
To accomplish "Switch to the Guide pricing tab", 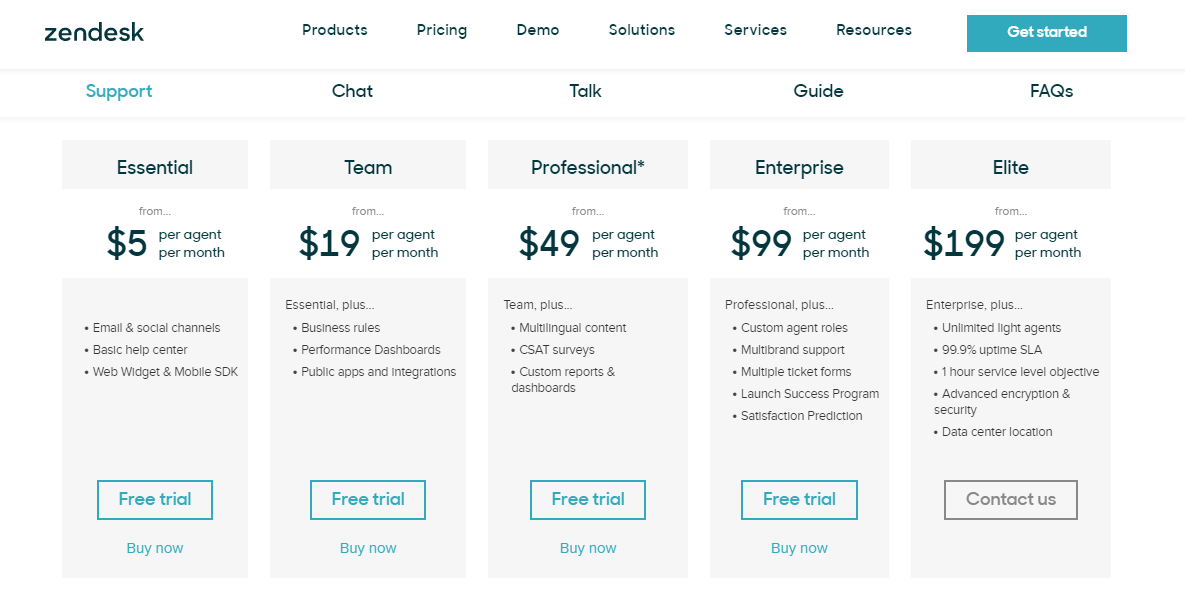I will 818,91.
